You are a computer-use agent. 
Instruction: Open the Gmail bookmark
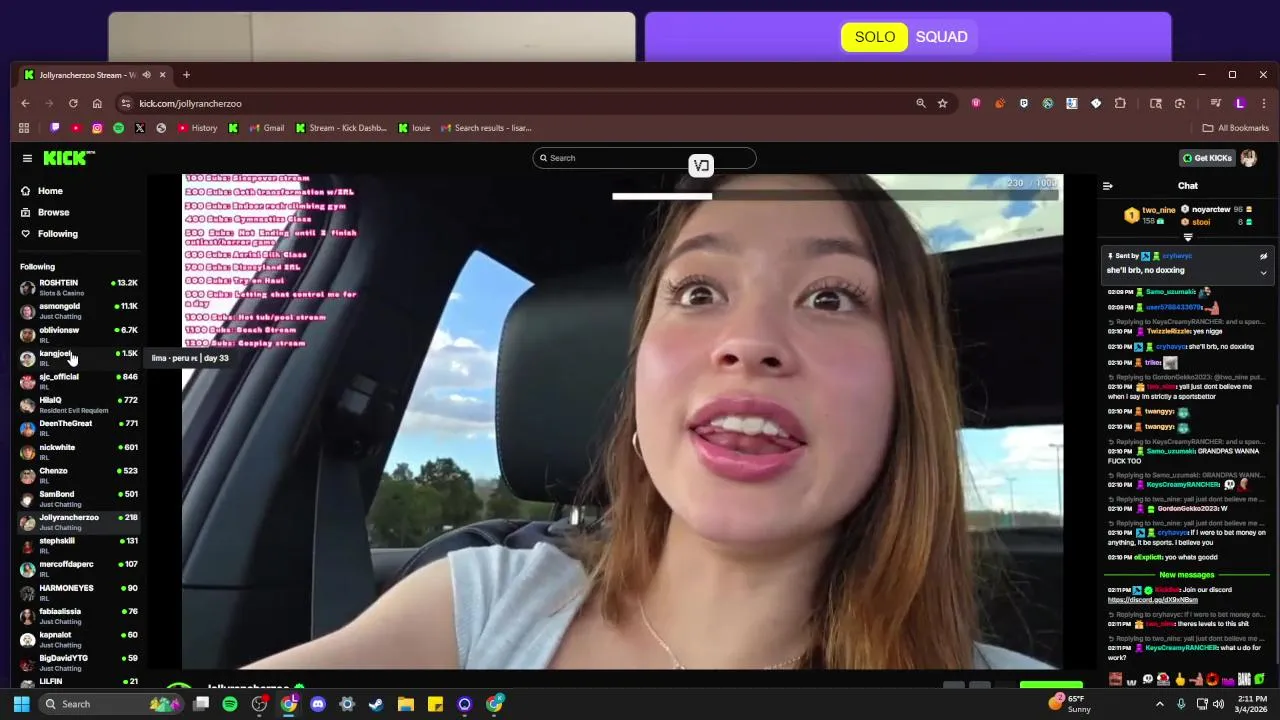click(266, 128)
